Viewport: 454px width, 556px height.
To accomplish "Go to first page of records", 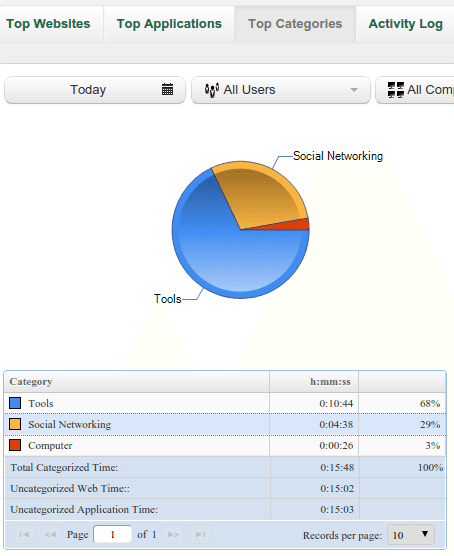I will (24, 534).
